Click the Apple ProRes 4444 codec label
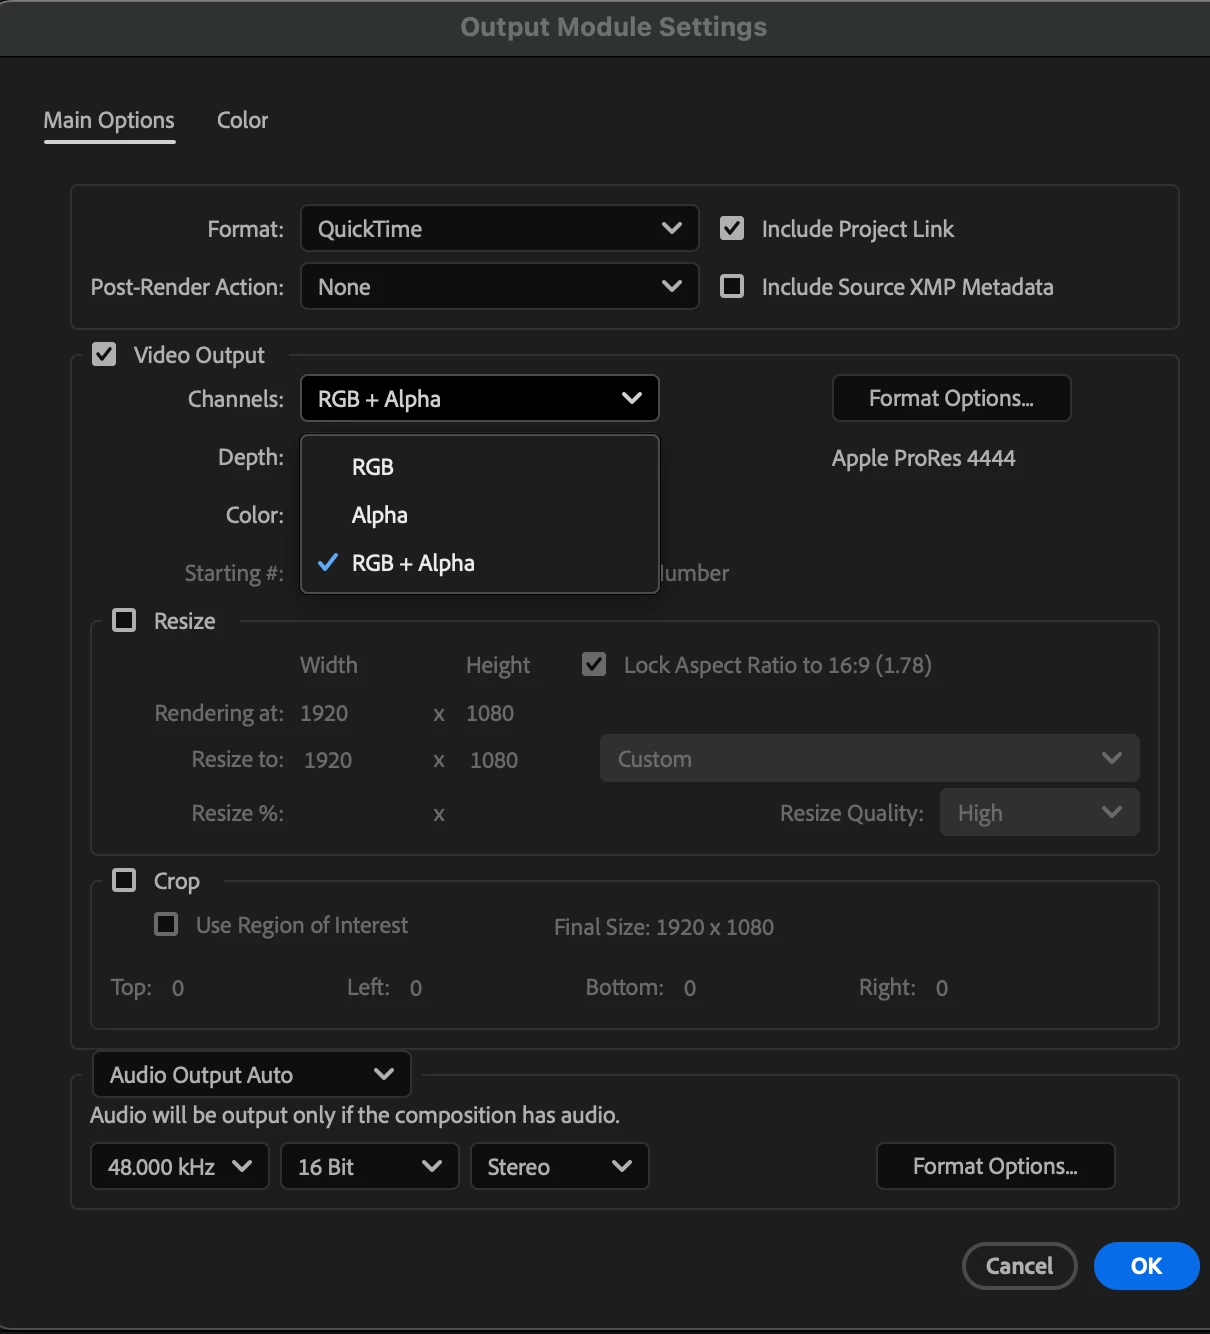This screenshot has width=1210, height=1334. [x=923, y=458]
